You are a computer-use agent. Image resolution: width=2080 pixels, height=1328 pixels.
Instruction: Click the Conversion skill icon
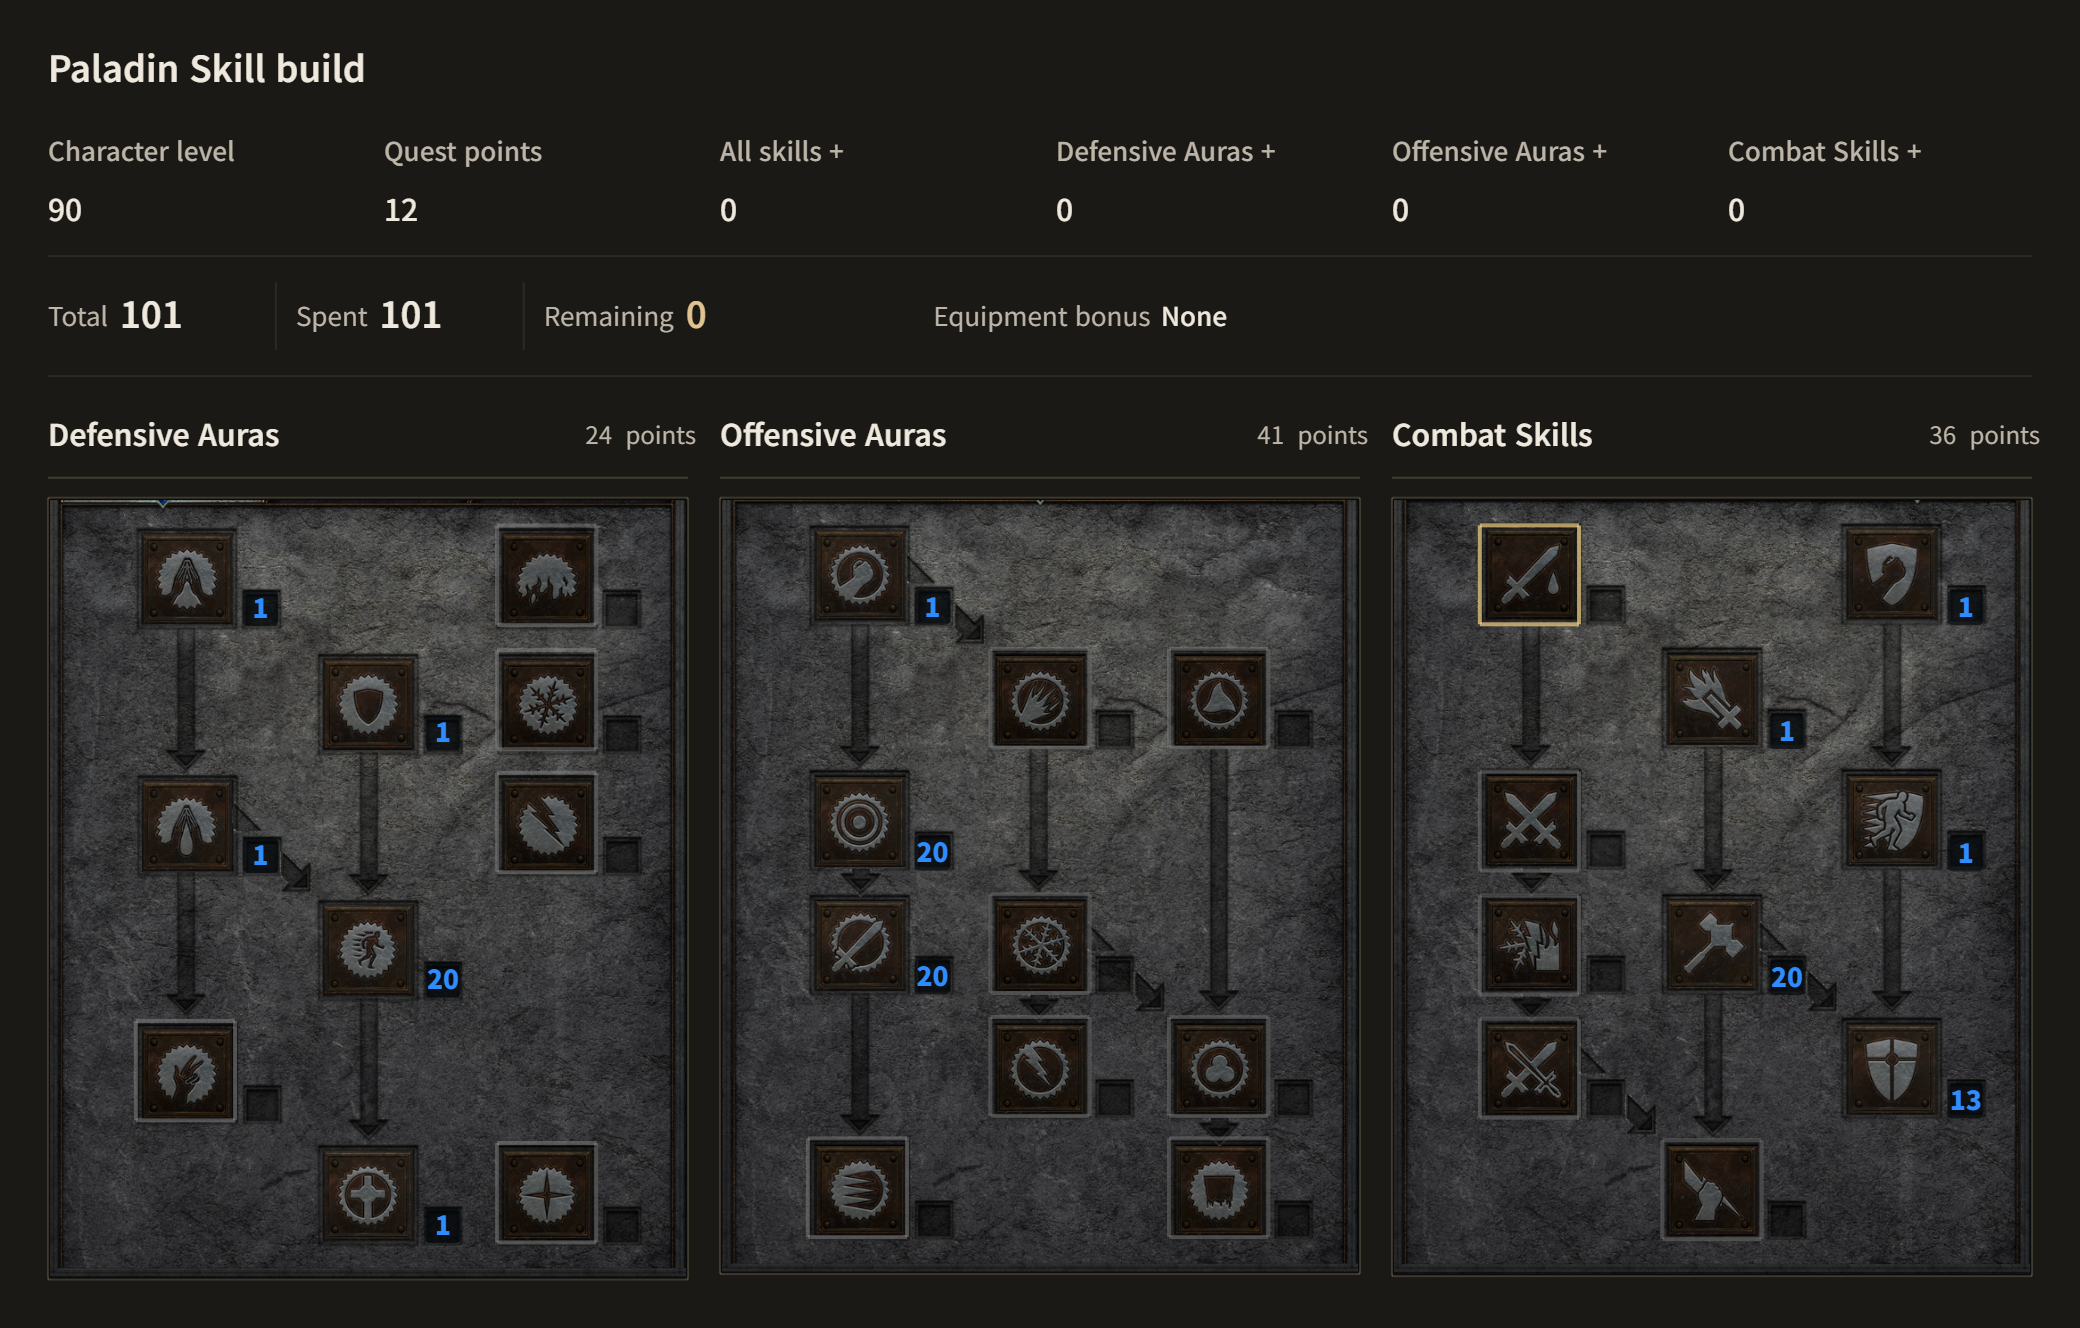[x=1530, y=1068]
